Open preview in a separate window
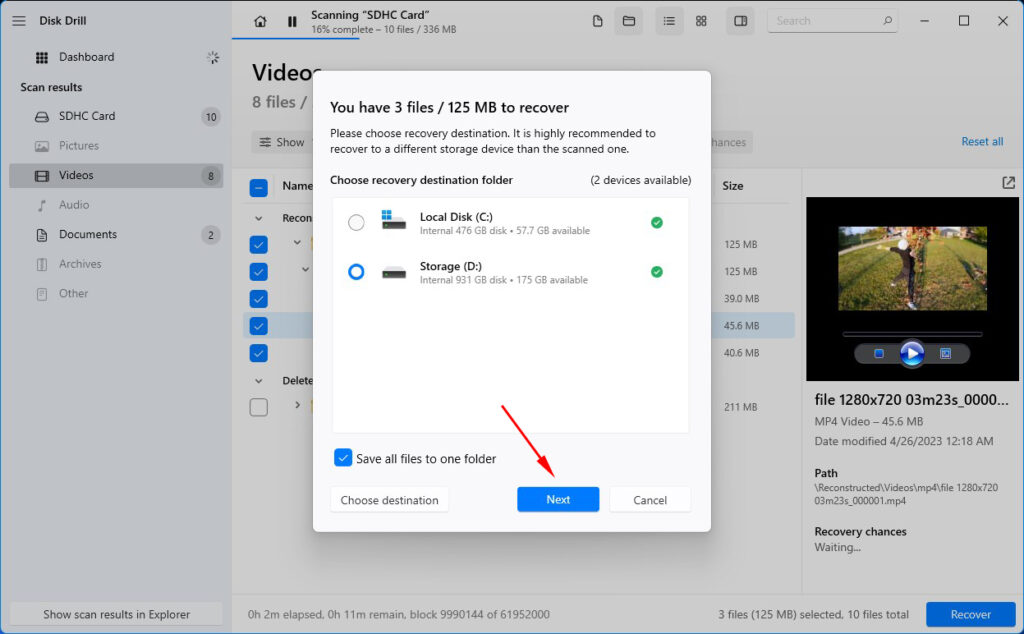The height and width of the screenshot is (634, 1024). [x=1007, y=182]
